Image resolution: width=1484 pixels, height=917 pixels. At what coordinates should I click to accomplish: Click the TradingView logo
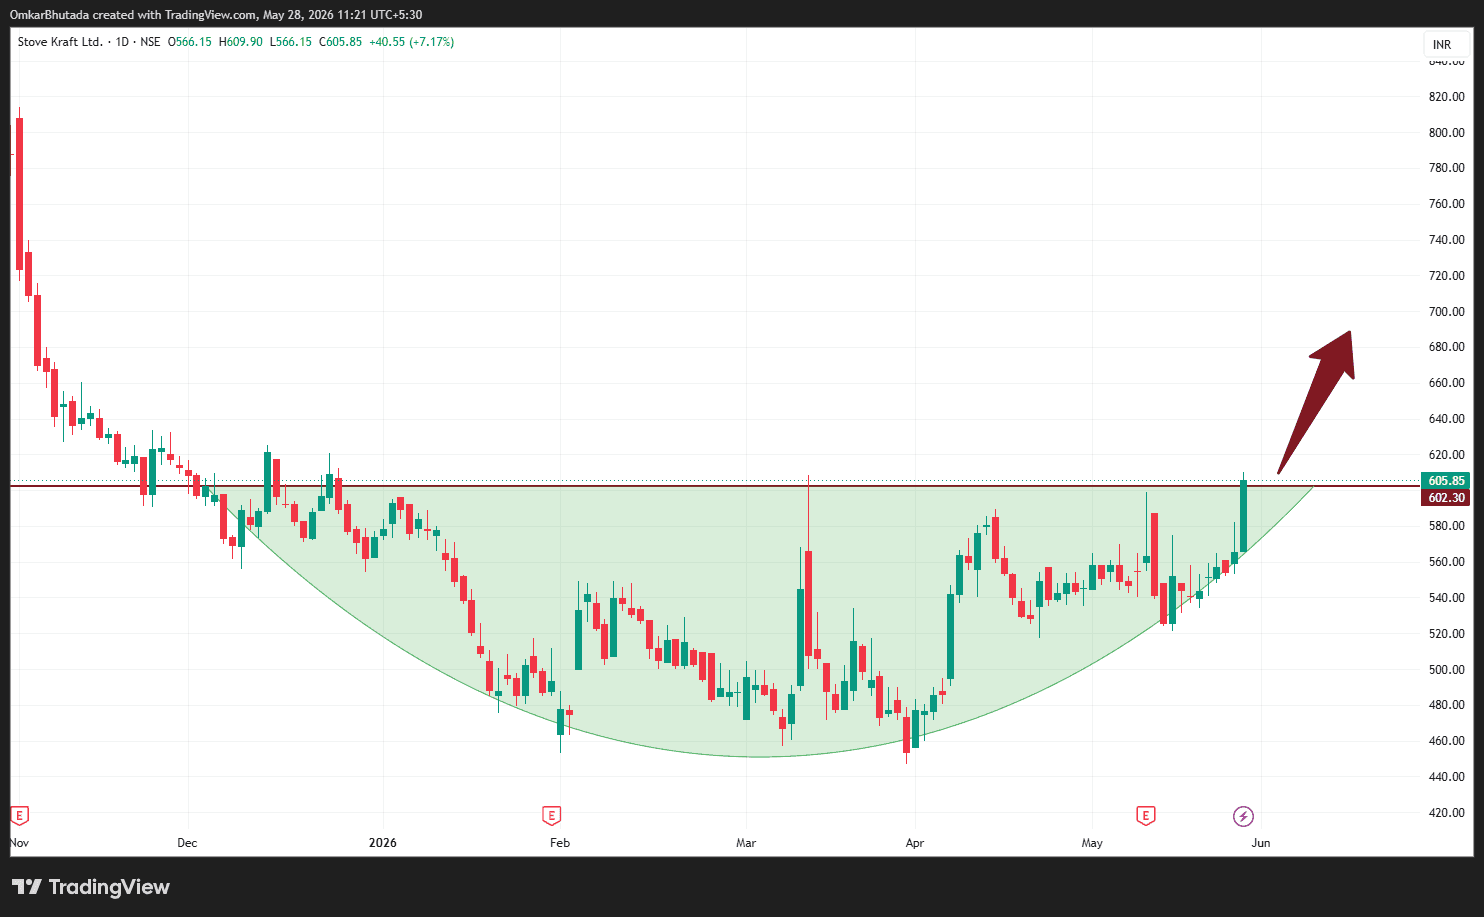pyautogui.click(x=91, y=887)
